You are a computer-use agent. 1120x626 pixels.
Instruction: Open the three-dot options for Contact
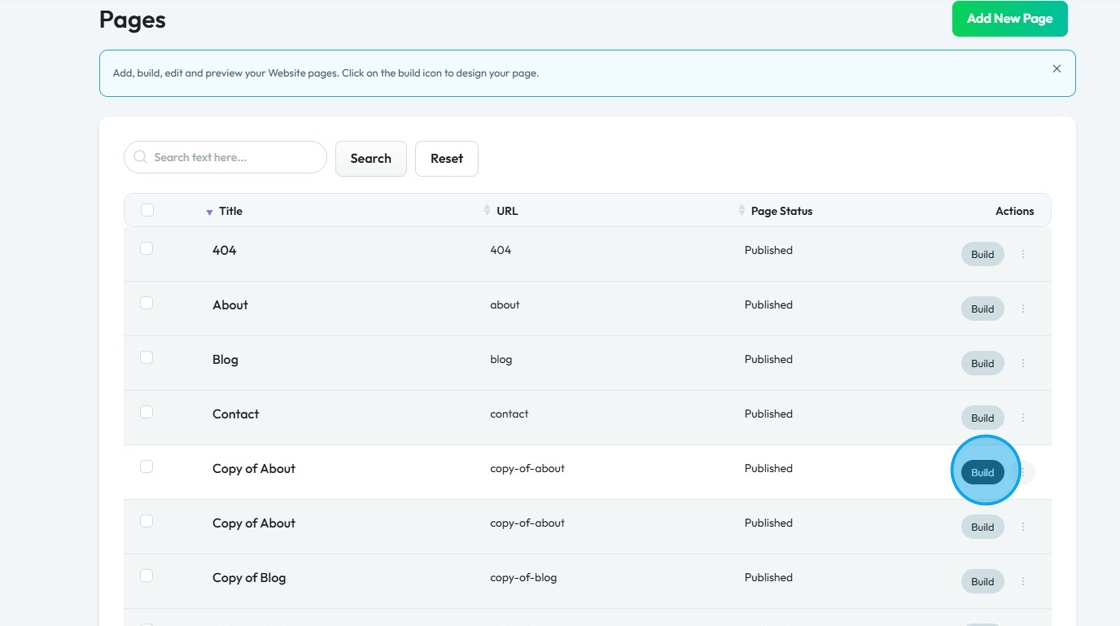click(x=1023, y=418)
